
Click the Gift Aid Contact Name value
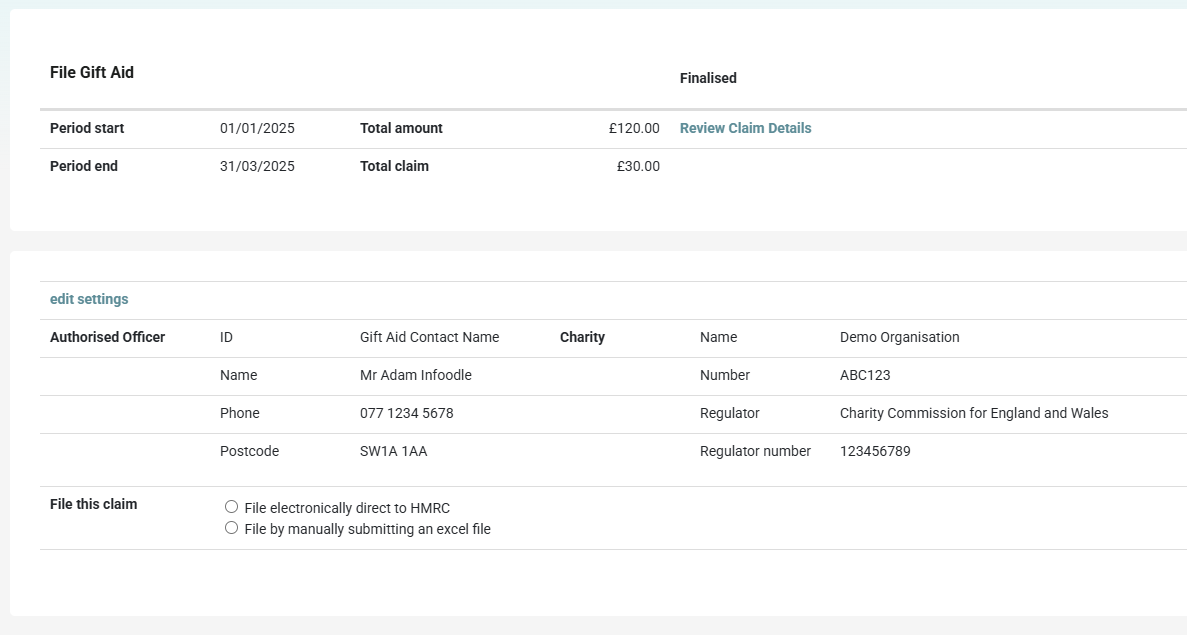[x=429, y=338]
